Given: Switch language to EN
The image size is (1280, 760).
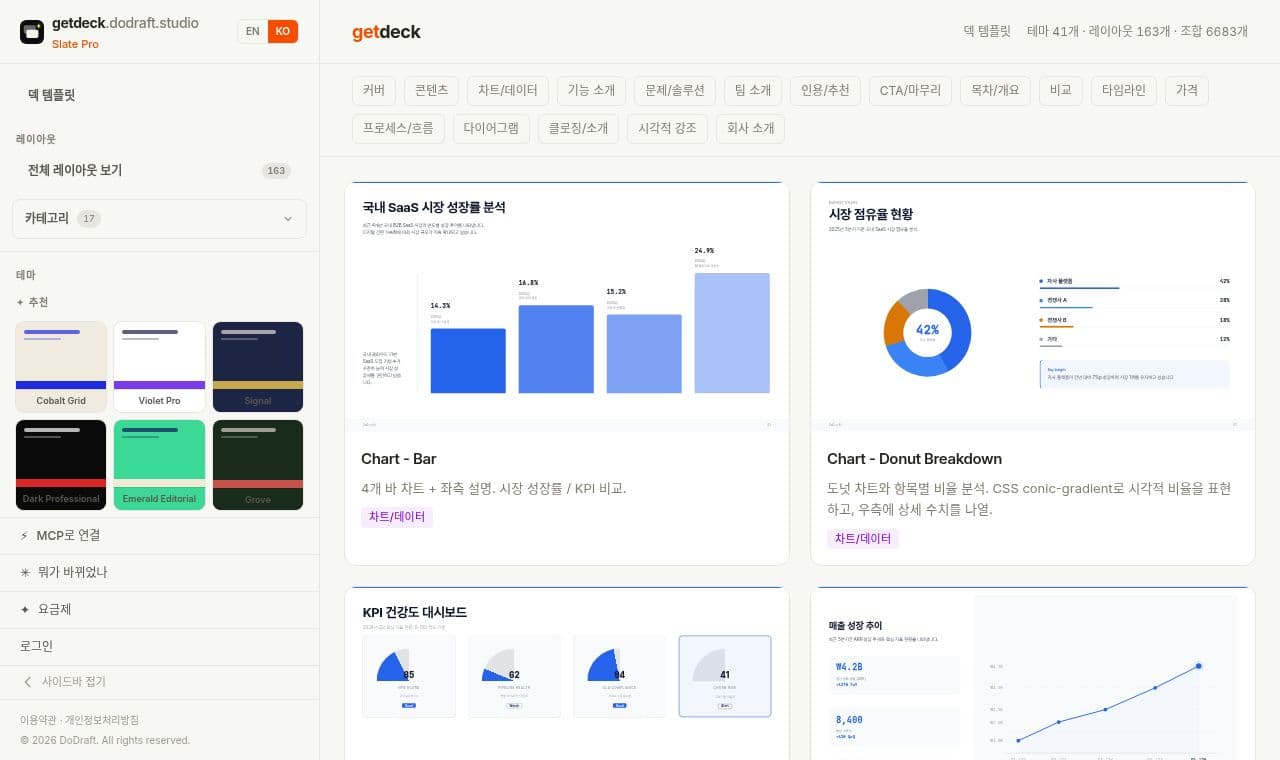Looking at the screenshot, I should [x=253, y=32].
